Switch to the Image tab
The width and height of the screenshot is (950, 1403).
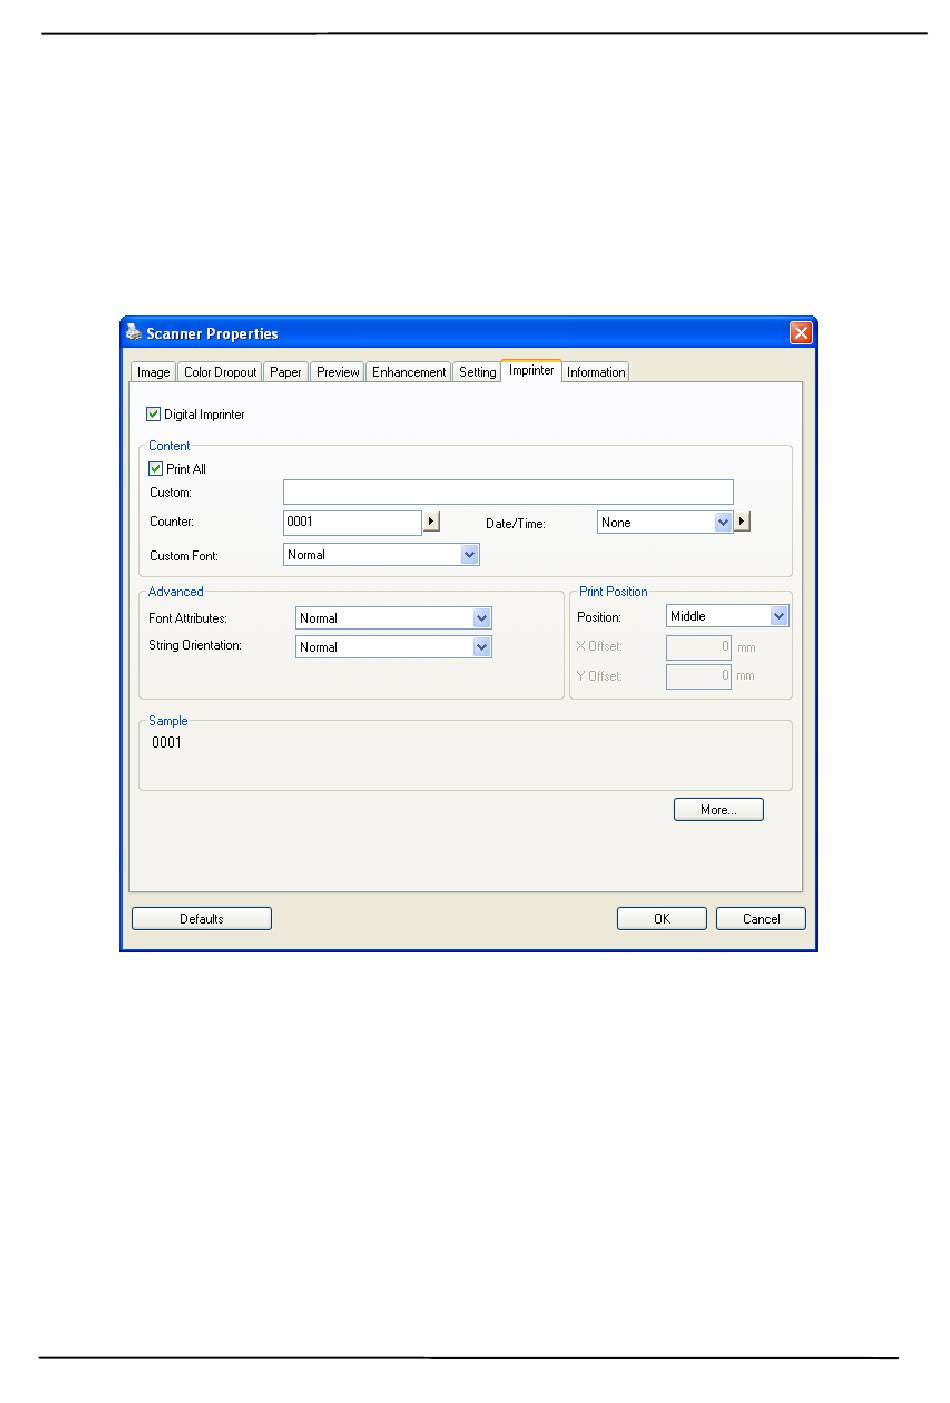coord(153,372)
